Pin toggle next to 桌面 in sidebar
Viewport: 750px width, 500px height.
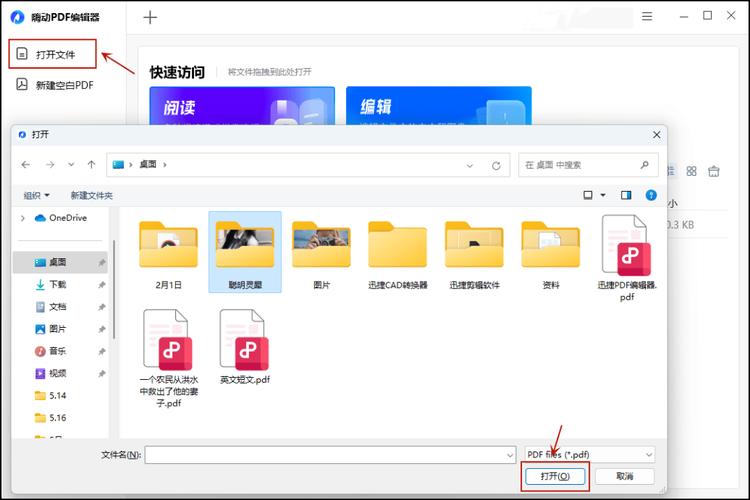pos(101,263)
